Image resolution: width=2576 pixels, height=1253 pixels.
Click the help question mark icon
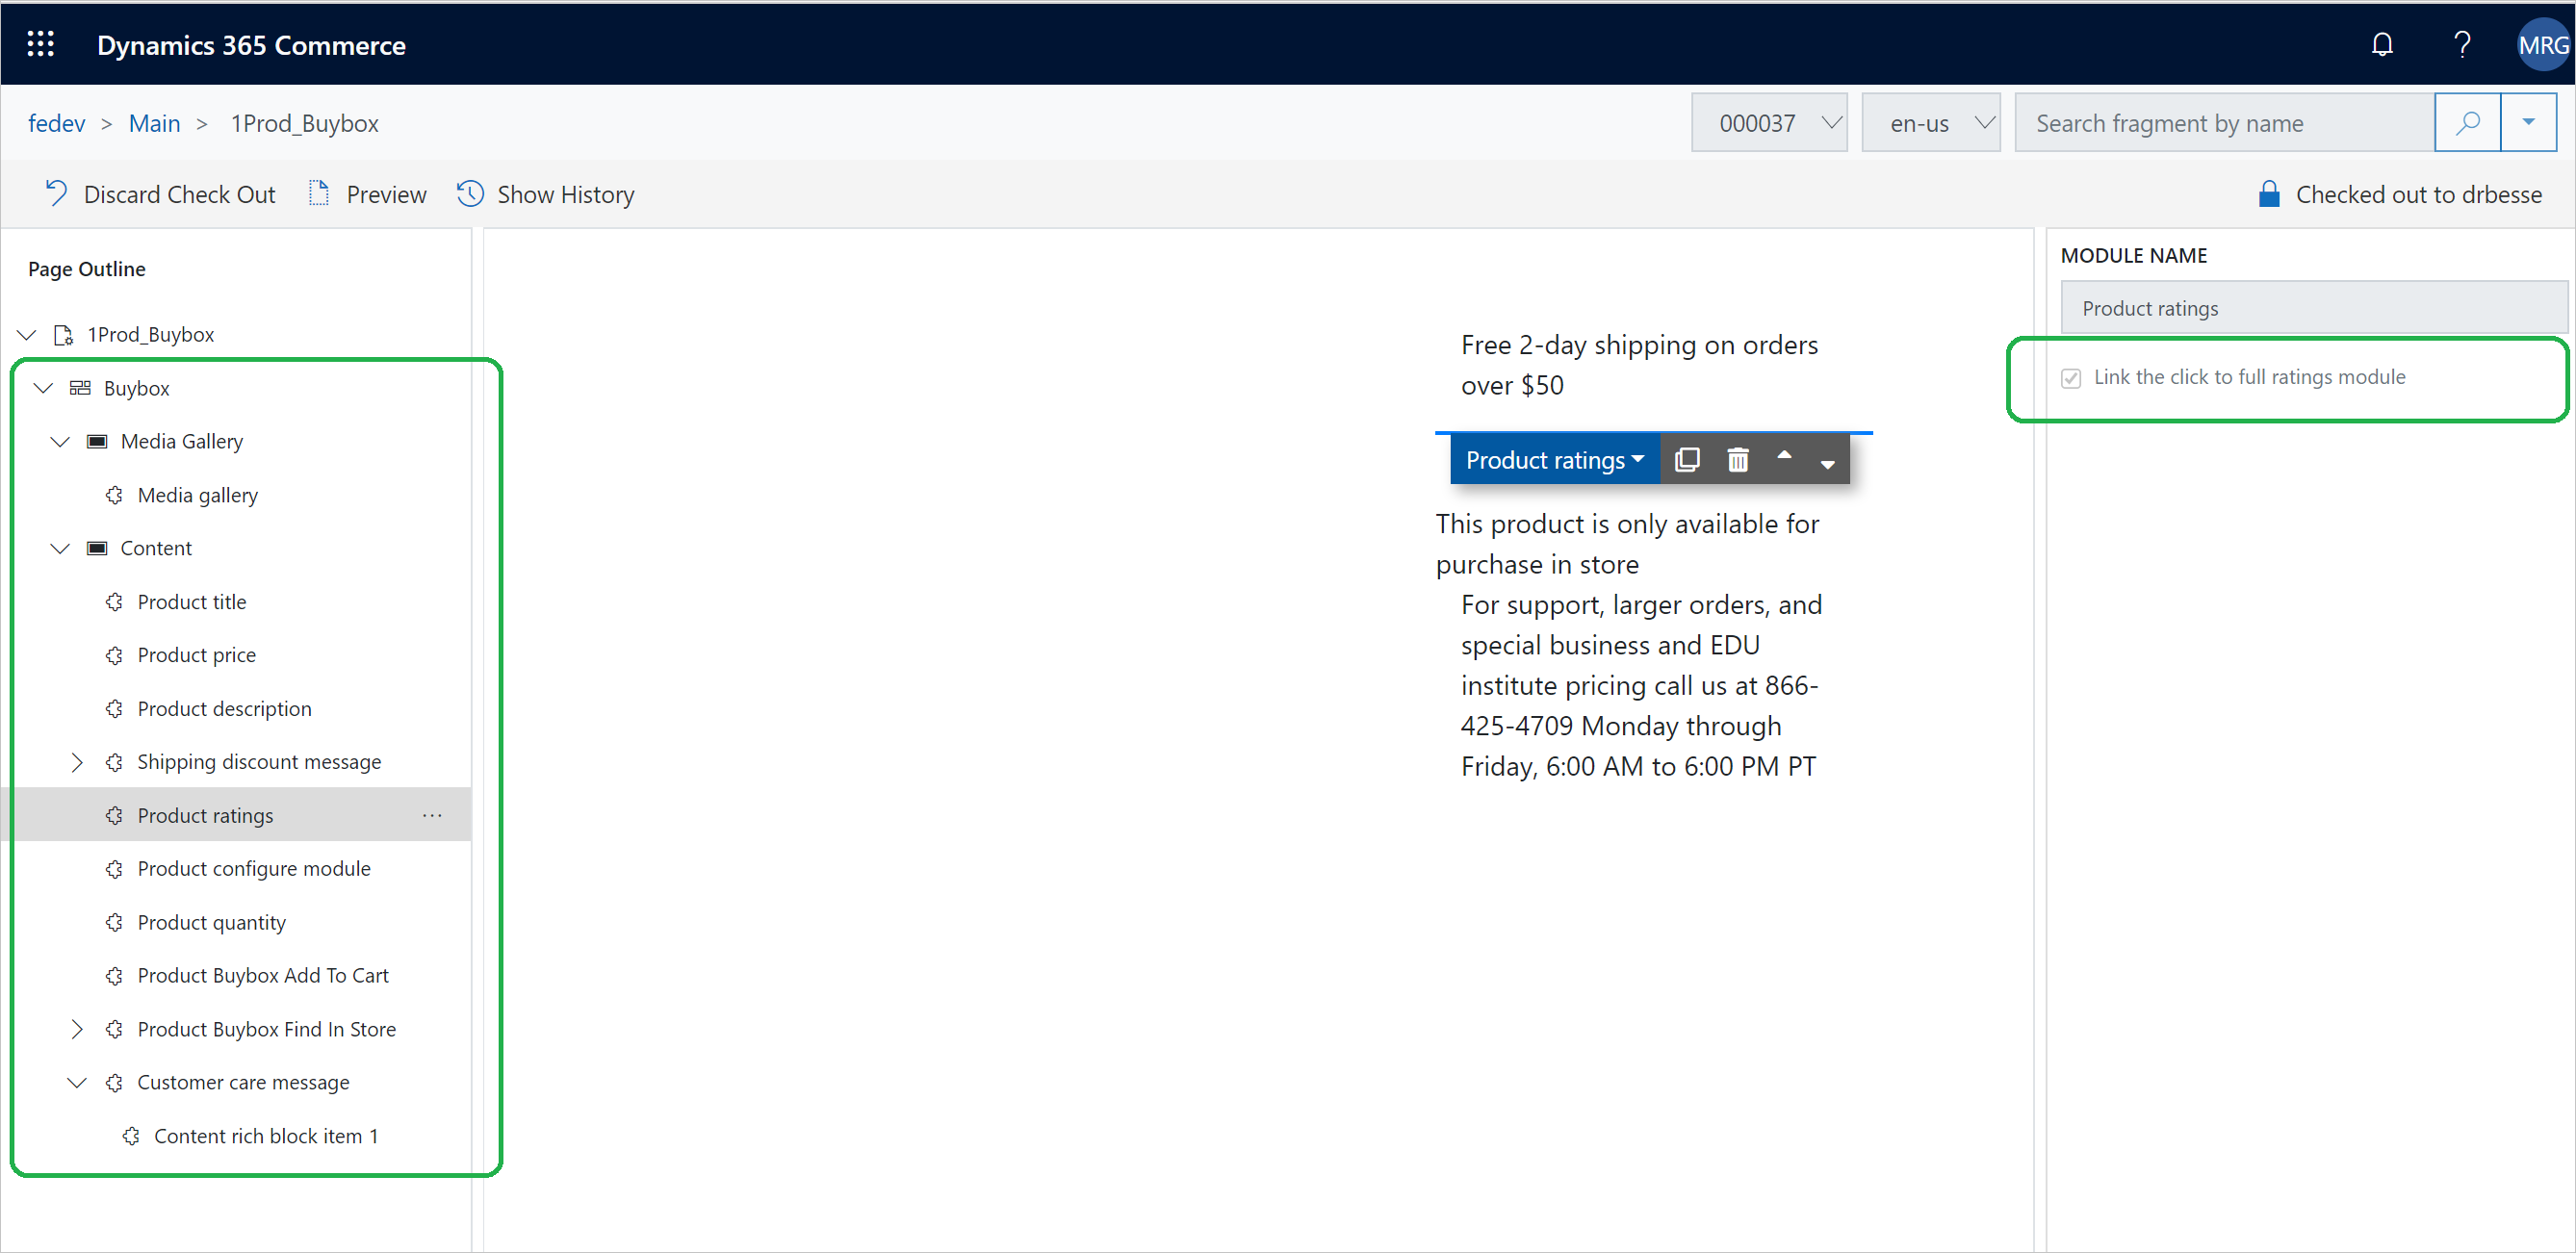2461,44
